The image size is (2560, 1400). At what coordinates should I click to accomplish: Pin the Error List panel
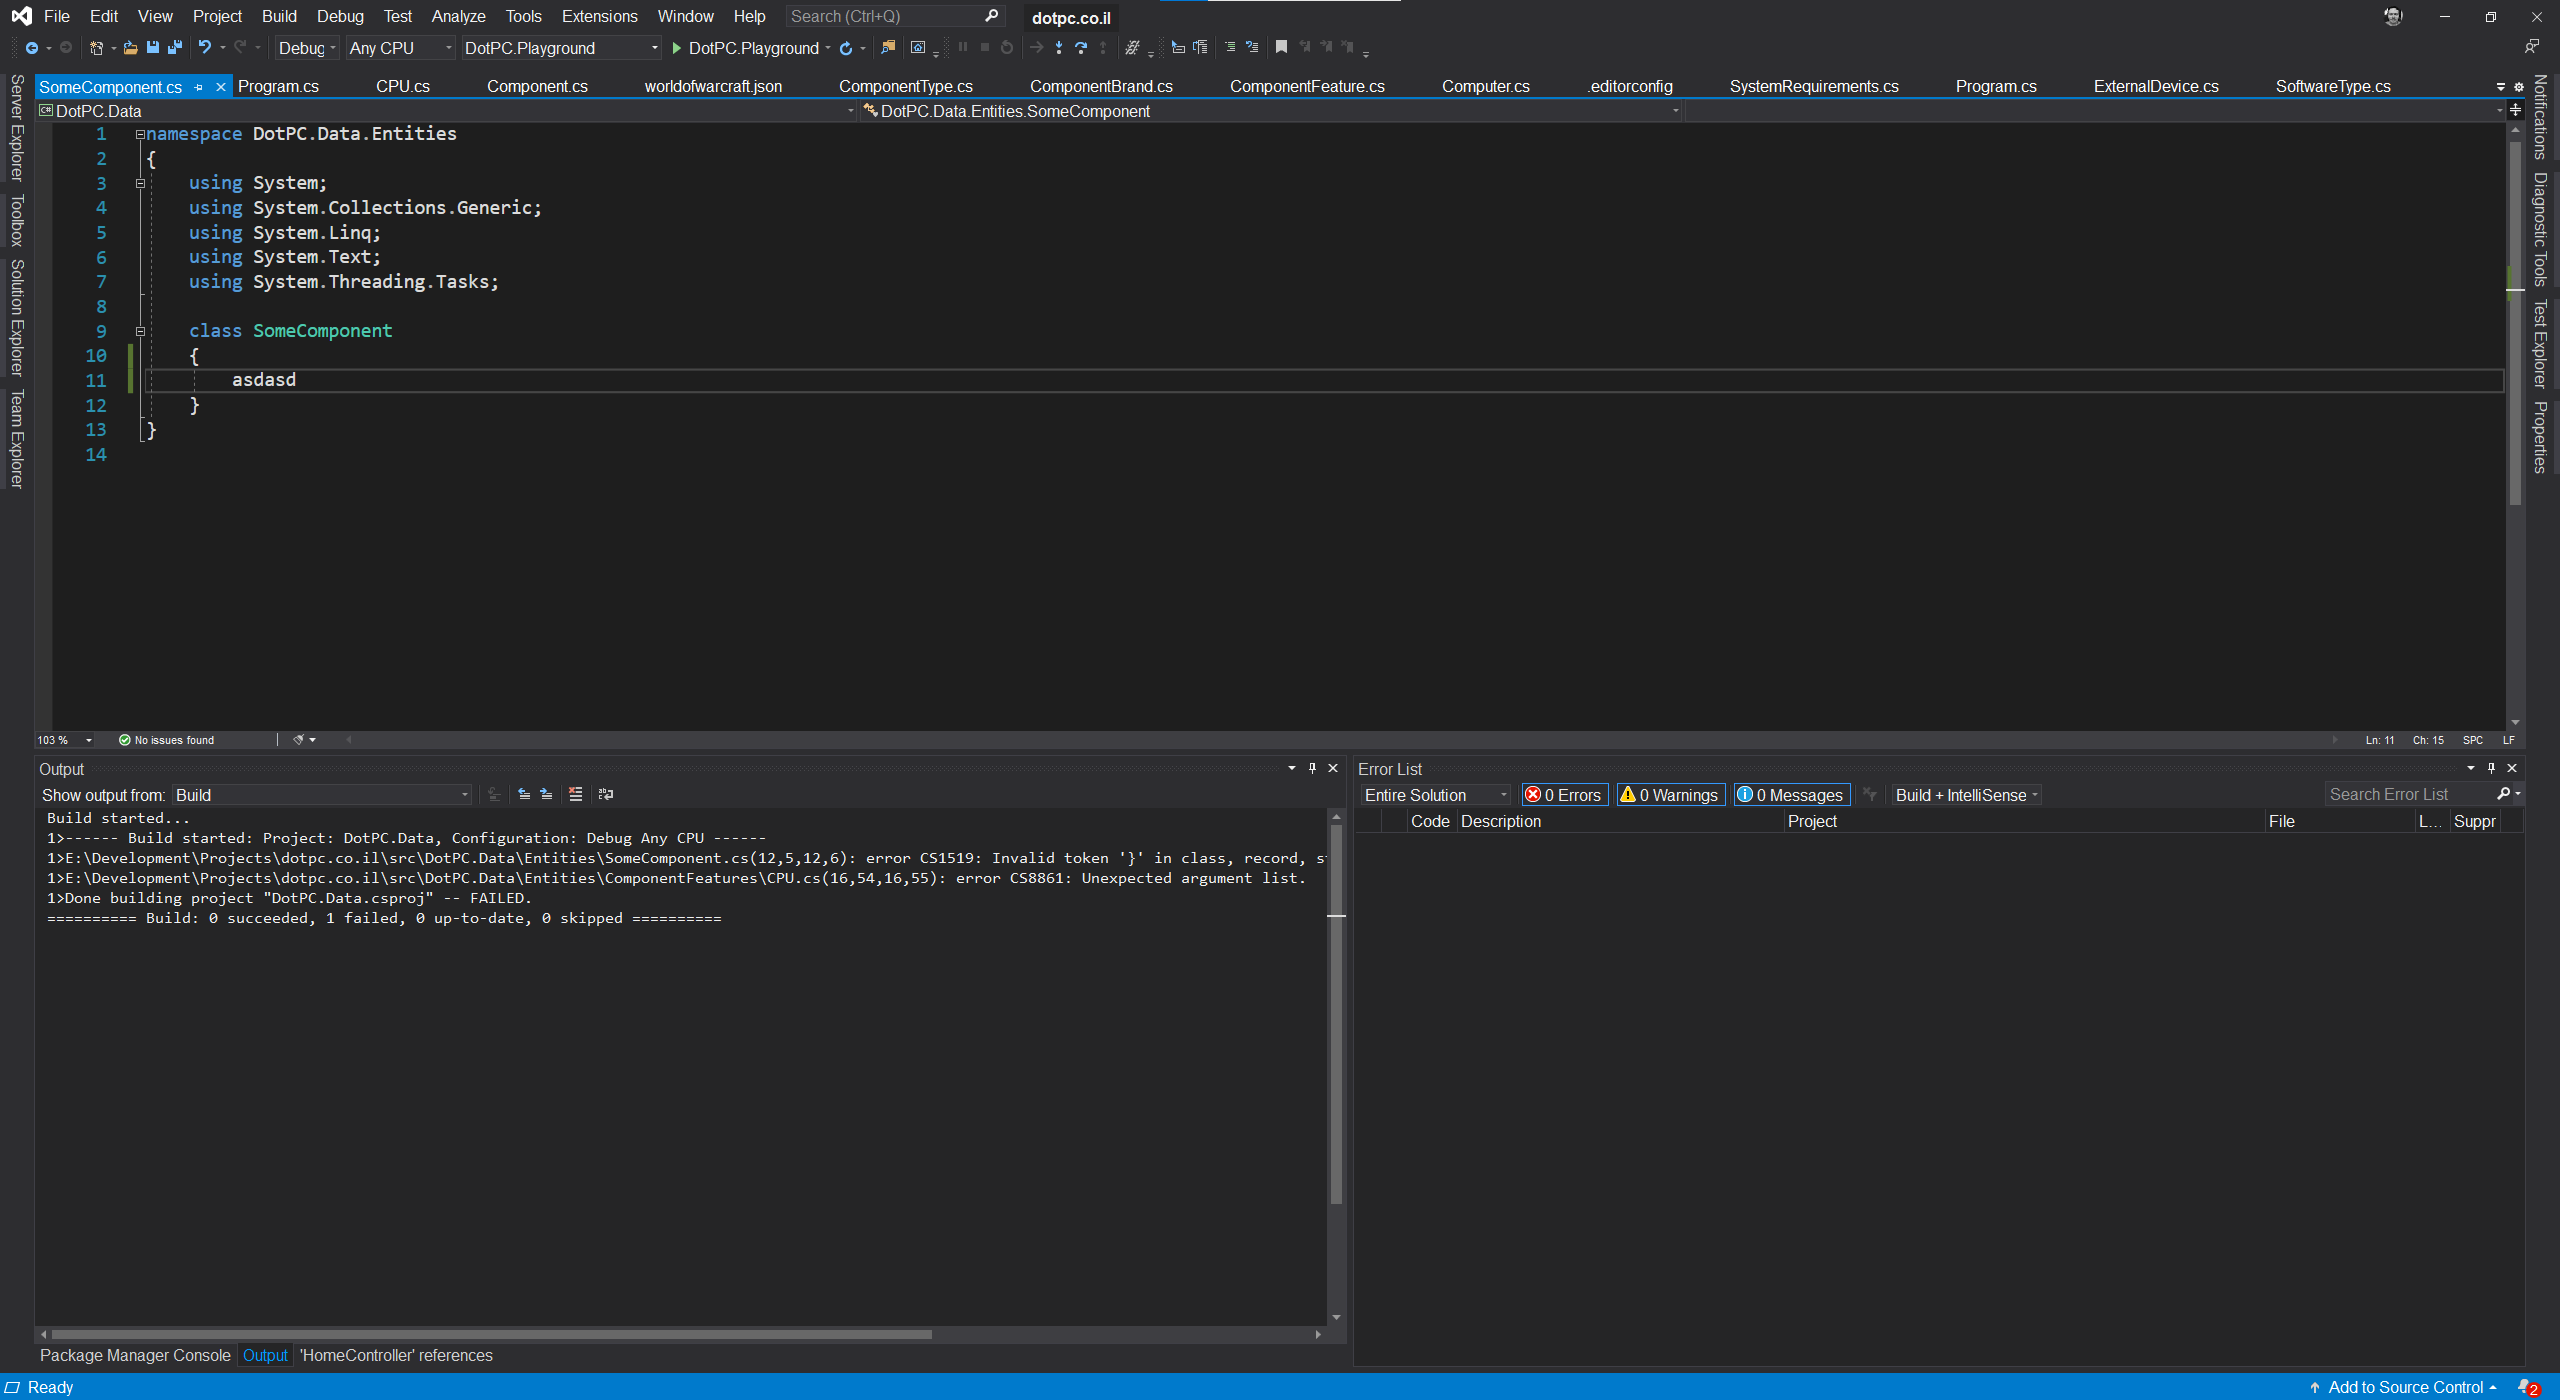tap(2491, 768)
